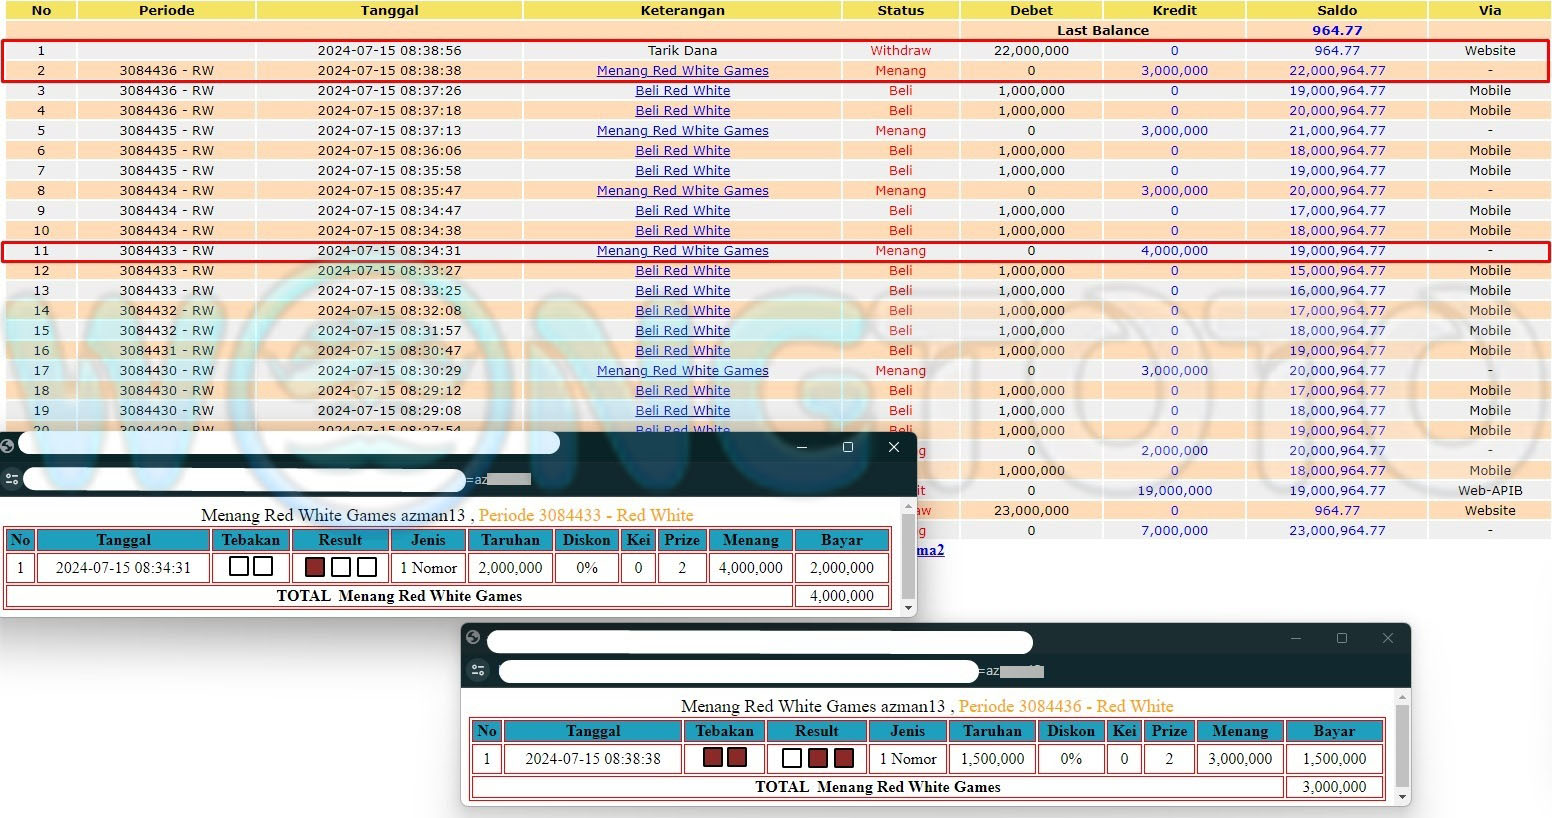
Task: Click first red Tebakan square in 3084436 popup
Action: tap(712, 757)
